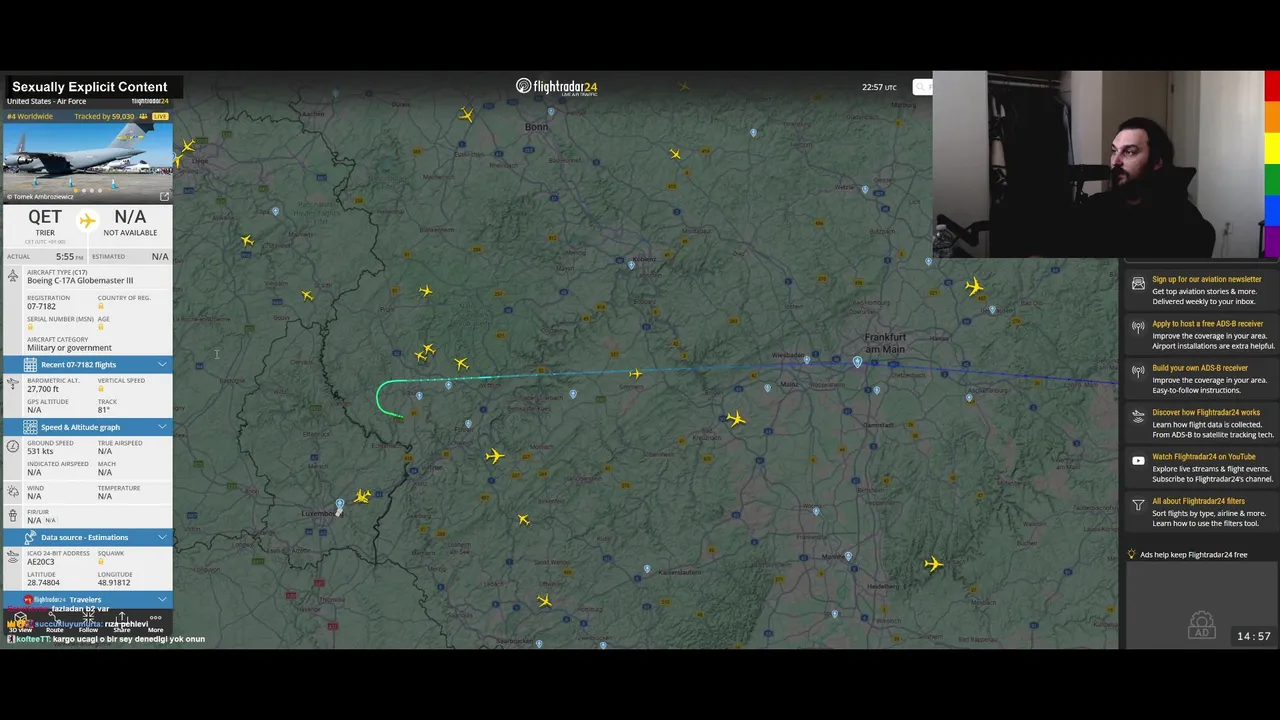Image resolution: width=1280 pixels, height=720 pixels.
Task: Click the speed graph grid icon
Action: tap(30, 427)
